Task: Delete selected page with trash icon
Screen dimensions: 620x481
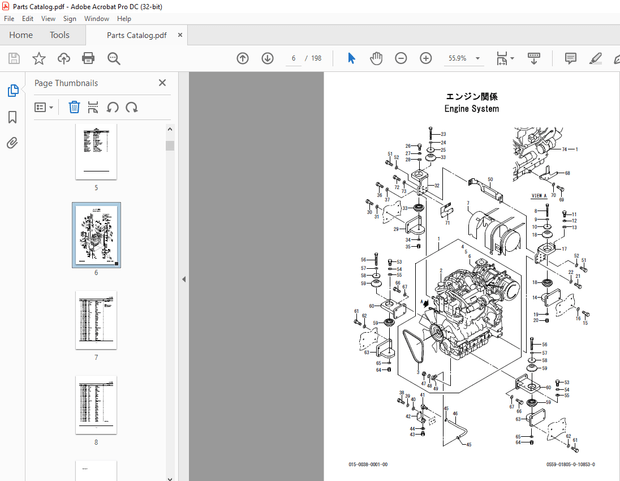Action: point(74,107)
